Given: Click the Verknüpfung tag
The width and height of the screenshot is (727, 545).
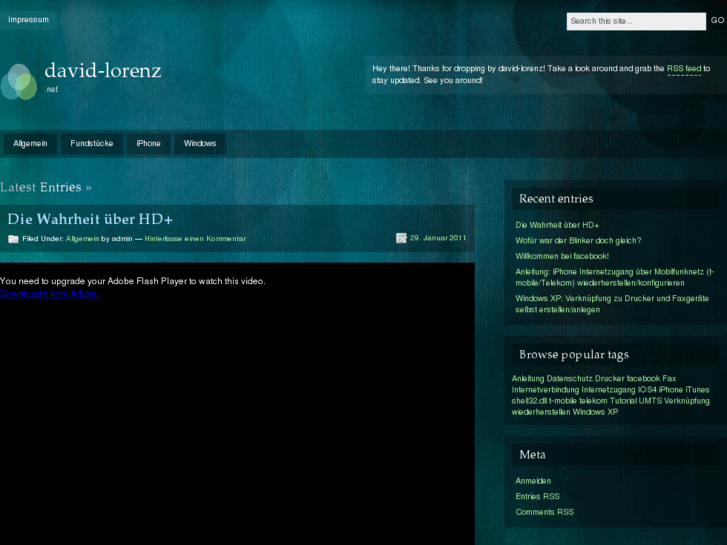Looking at the screenshot, I should pos(687,401).
